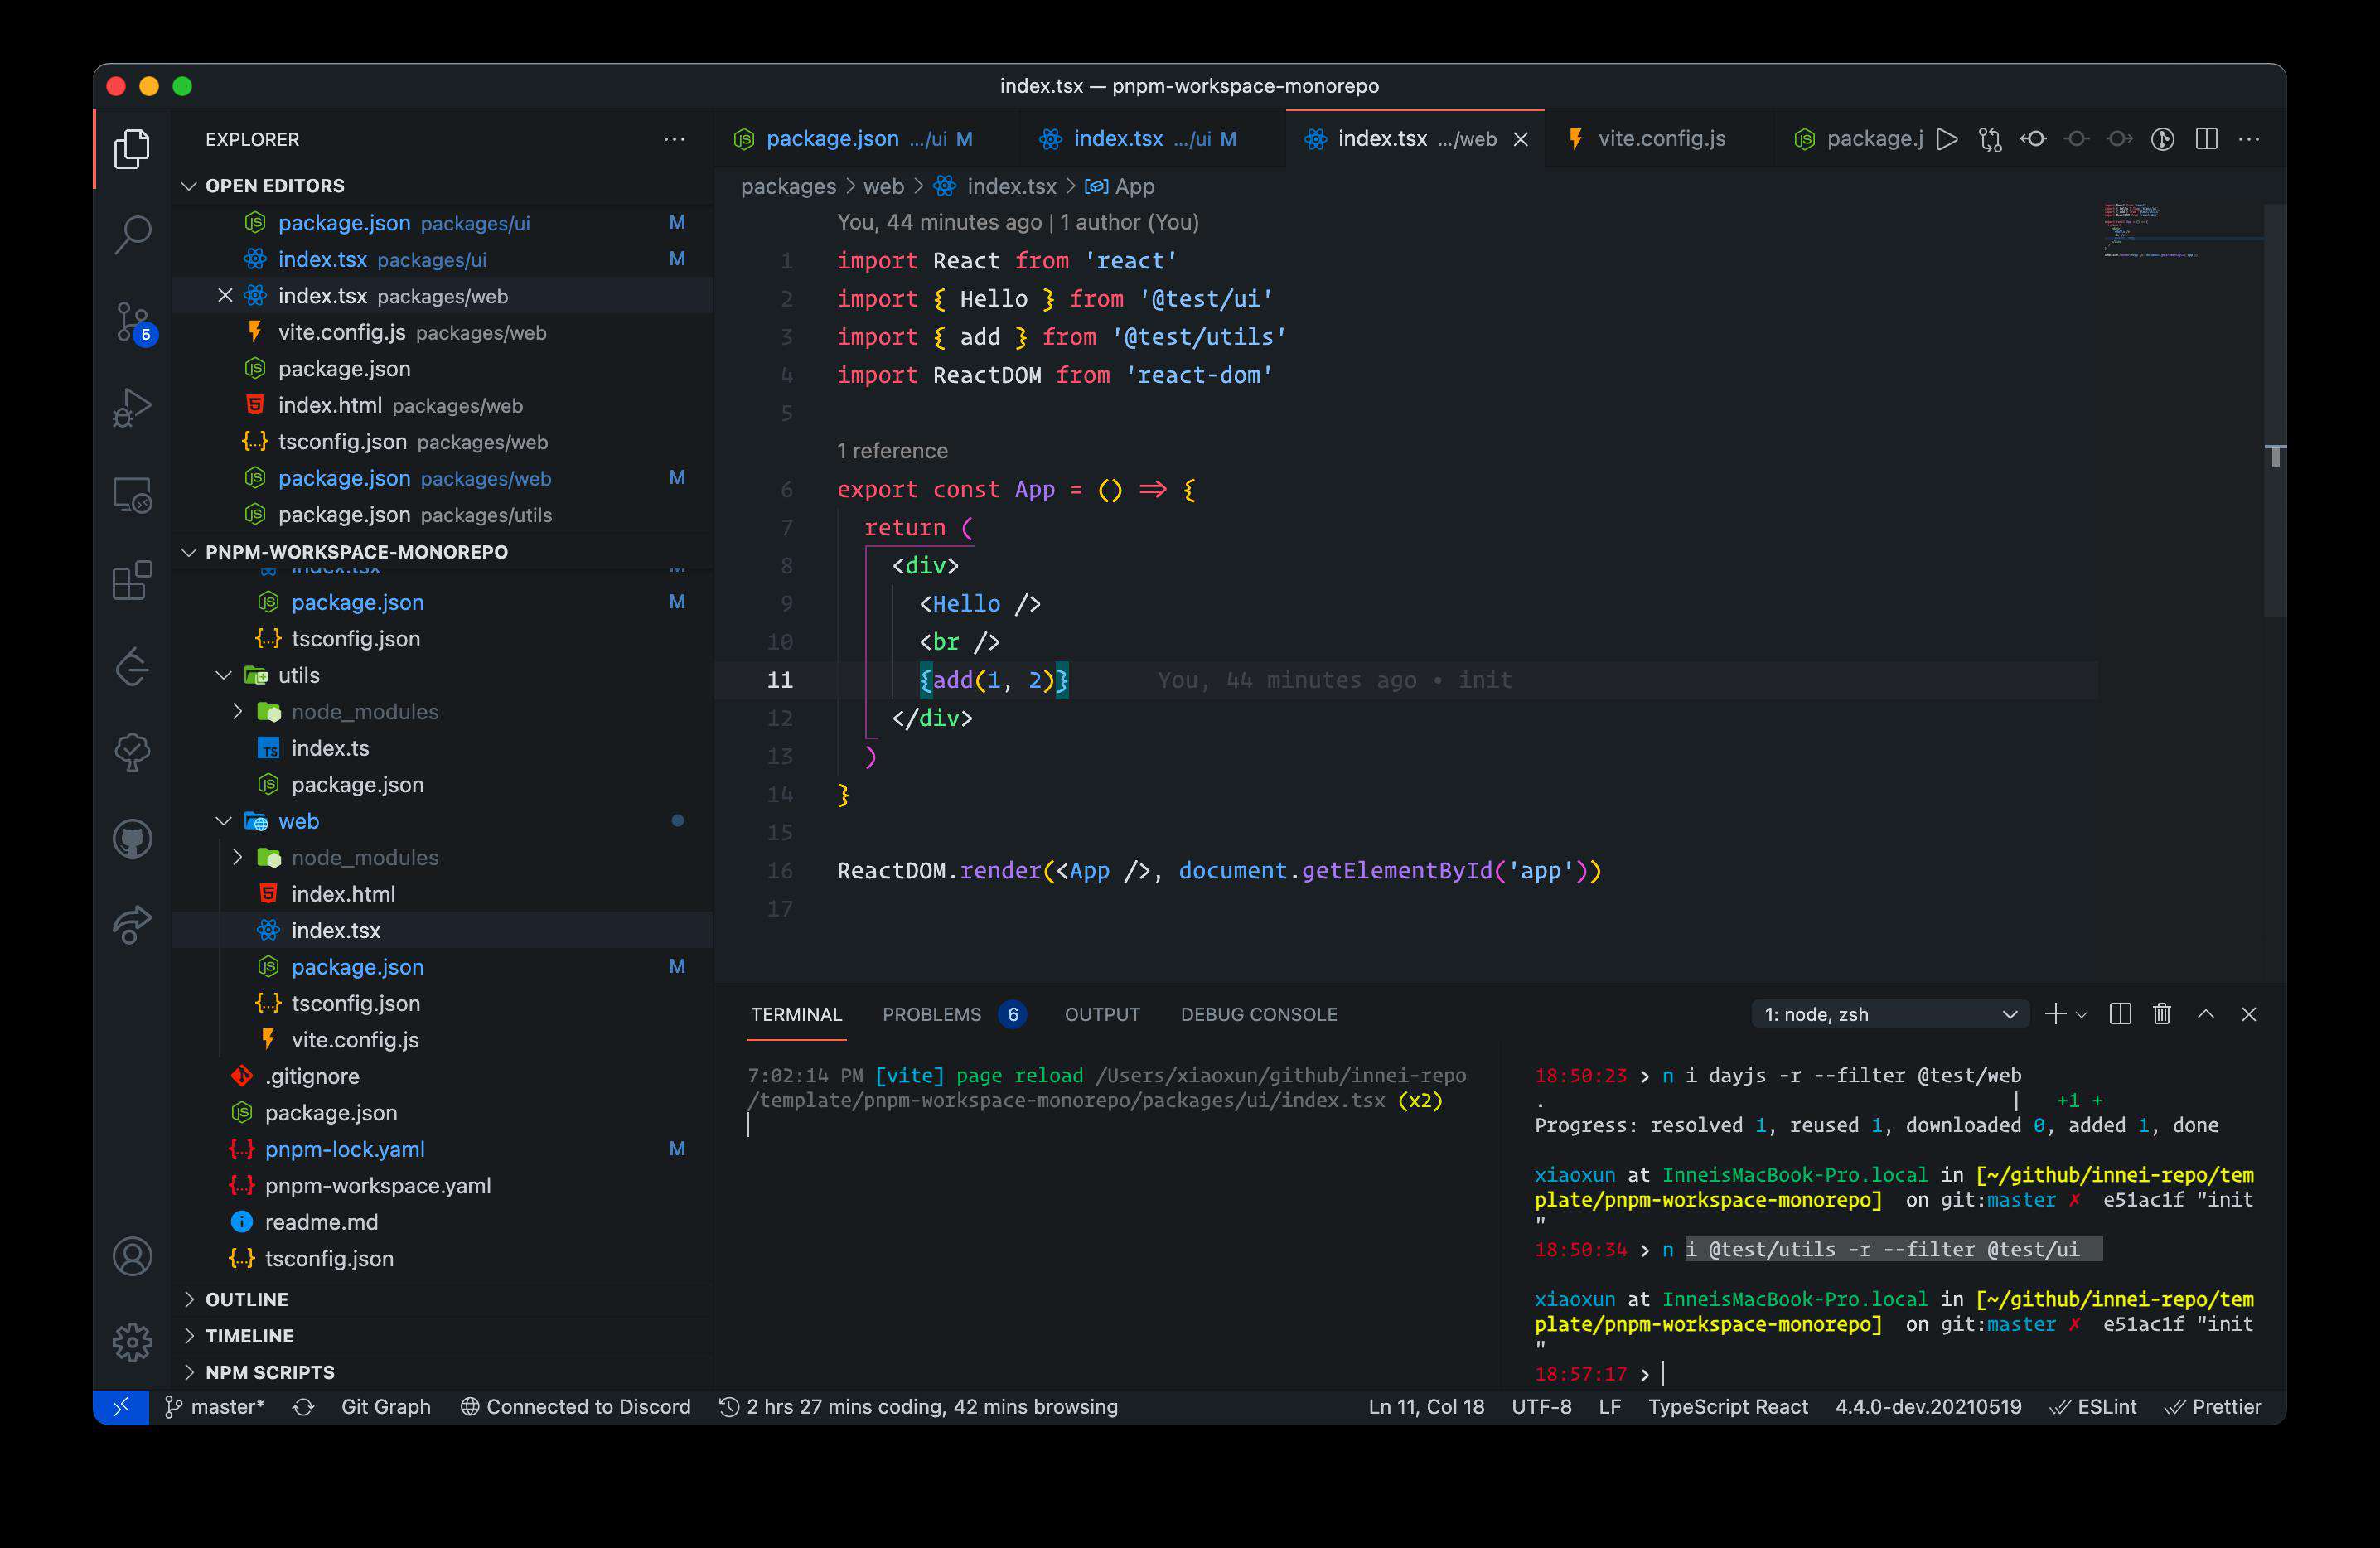Image resolution: width=2380 pixels, height=1548 pixels.
Task: Open terminal selector dropdown '1: node, zsh'
Action: click(x=1890, y=1014)
